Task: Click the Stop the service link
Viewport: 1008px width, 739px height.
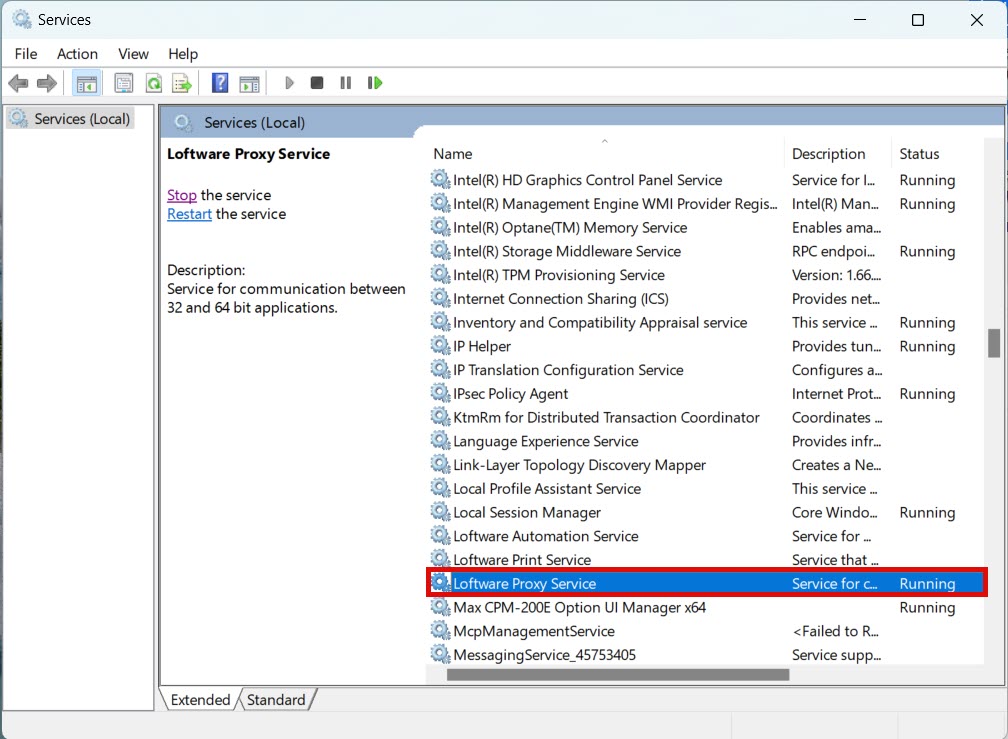Action: coord(182,195)
